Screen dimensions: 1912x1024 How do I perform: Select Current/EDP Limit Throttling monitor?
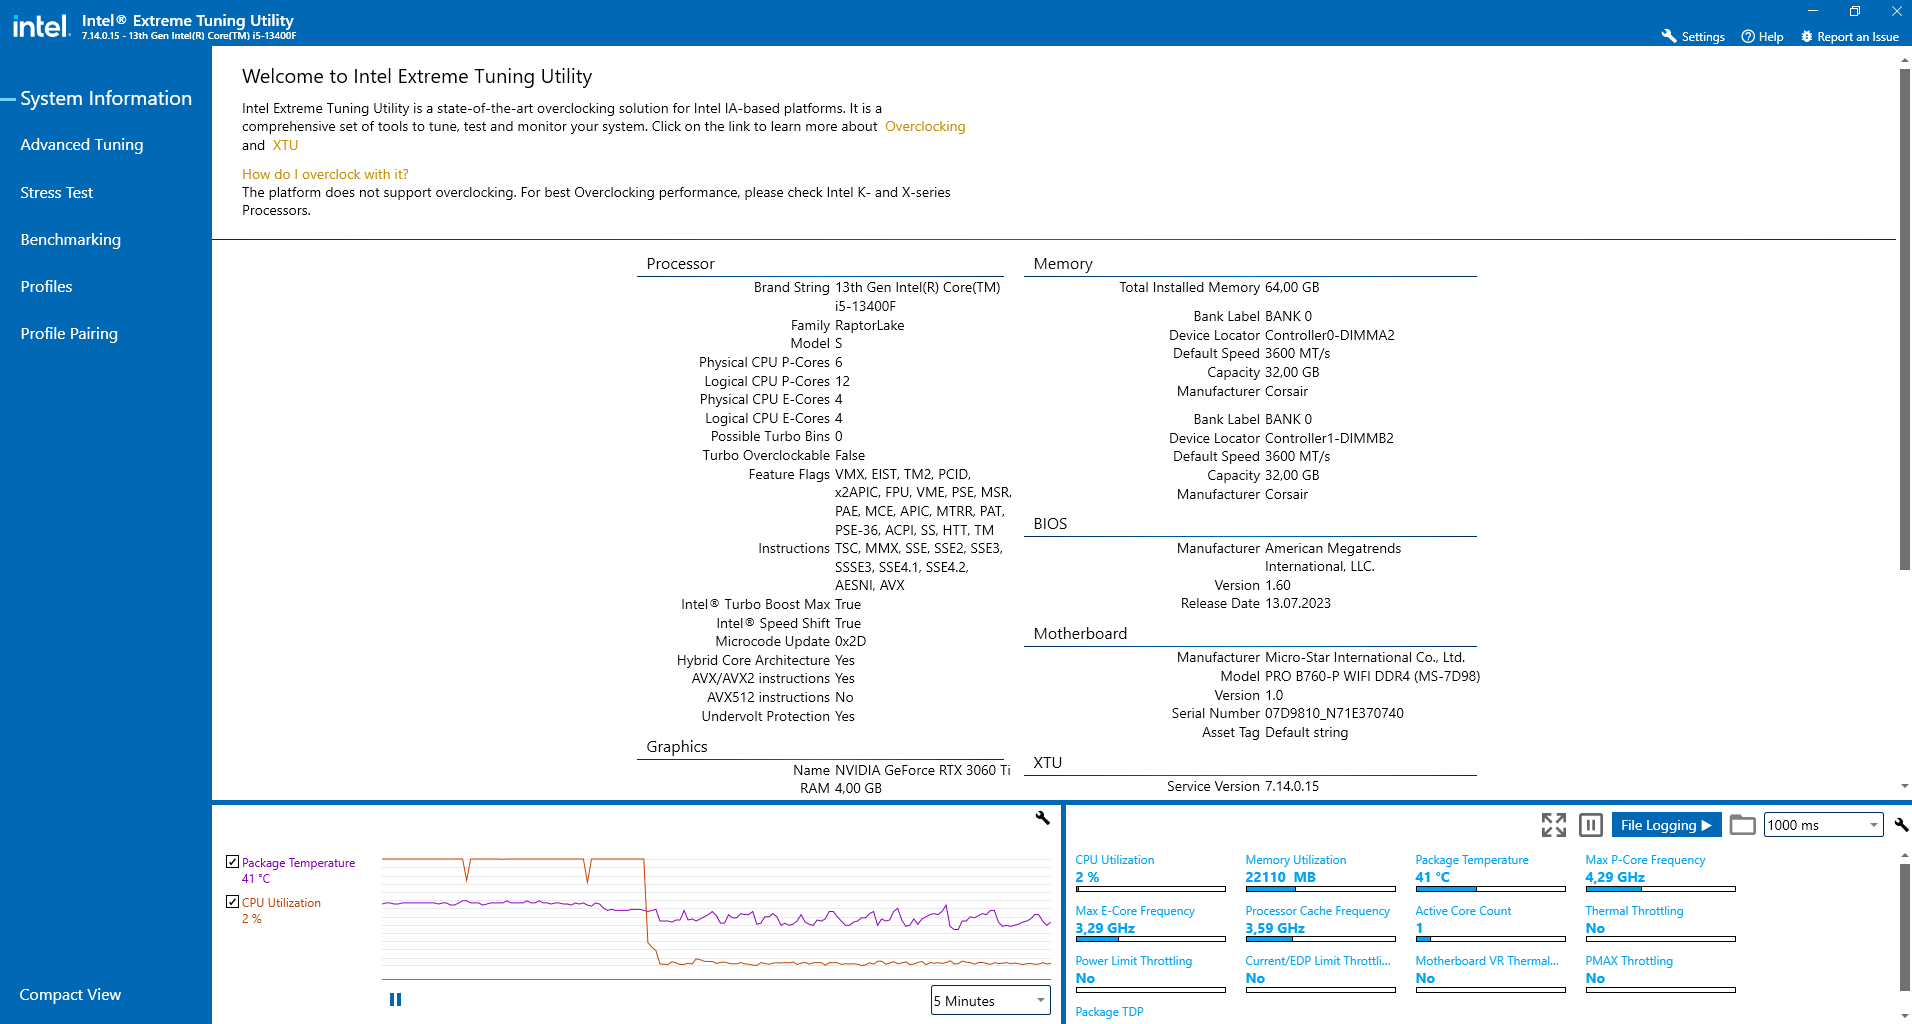(x=1320, y=975)
